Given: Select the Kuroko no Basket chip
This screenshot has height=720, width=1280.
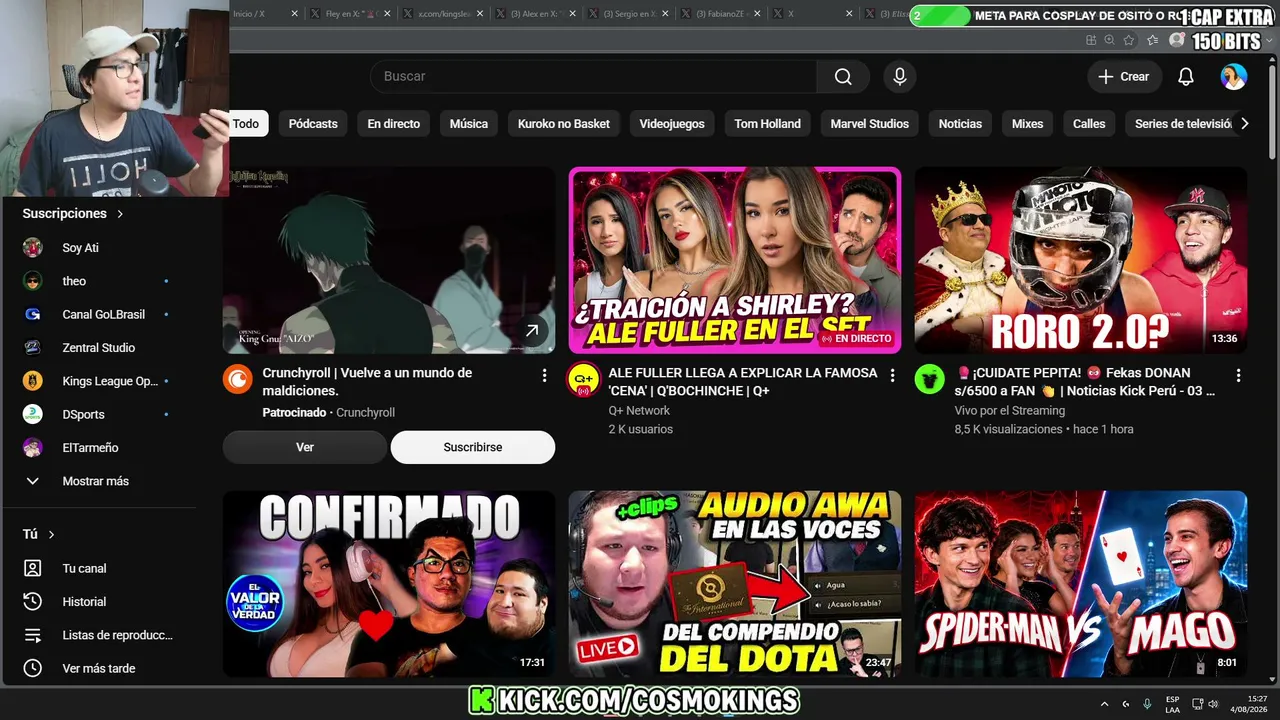Looking at the screenshot, I should click(564, 124).
